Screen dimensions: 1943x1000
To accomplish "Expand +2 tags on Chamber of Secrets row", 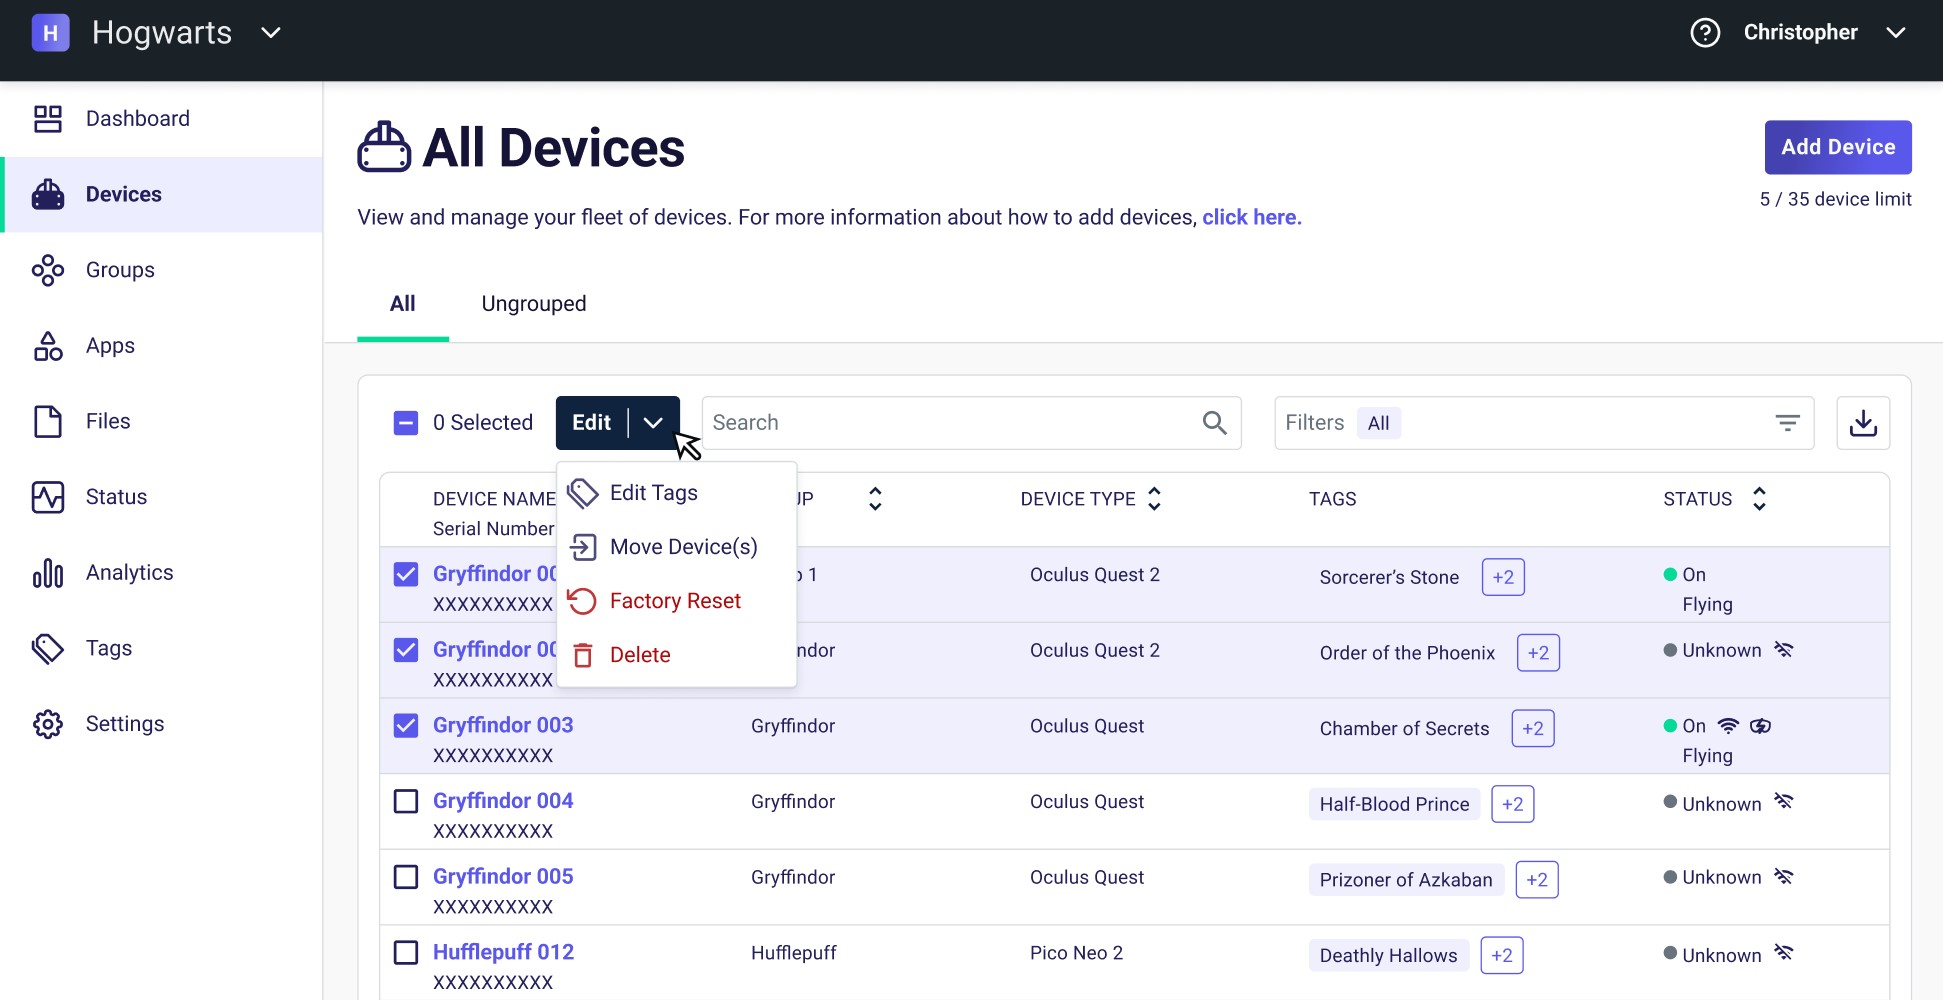I will [x=1533, y=728].
